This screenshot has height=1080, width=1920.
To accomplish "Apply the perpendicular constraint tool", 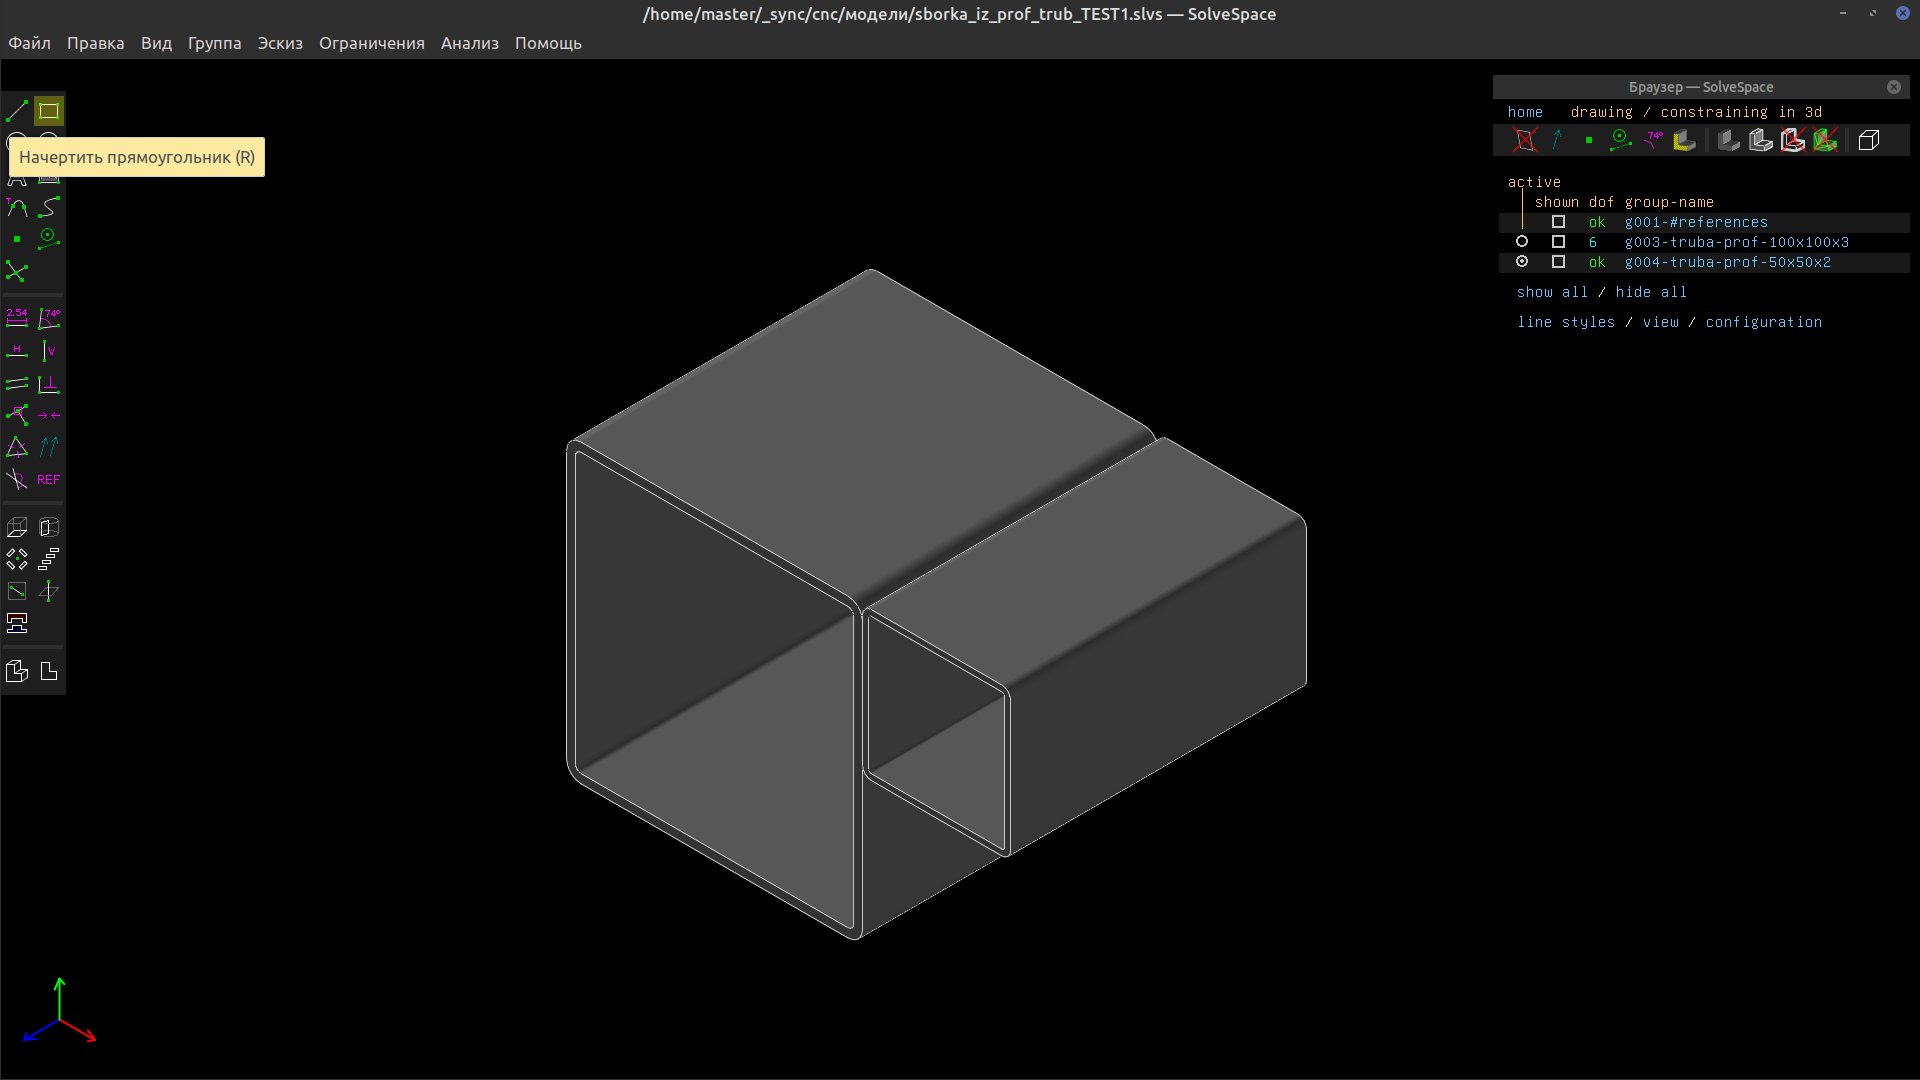I will [49, 384].
